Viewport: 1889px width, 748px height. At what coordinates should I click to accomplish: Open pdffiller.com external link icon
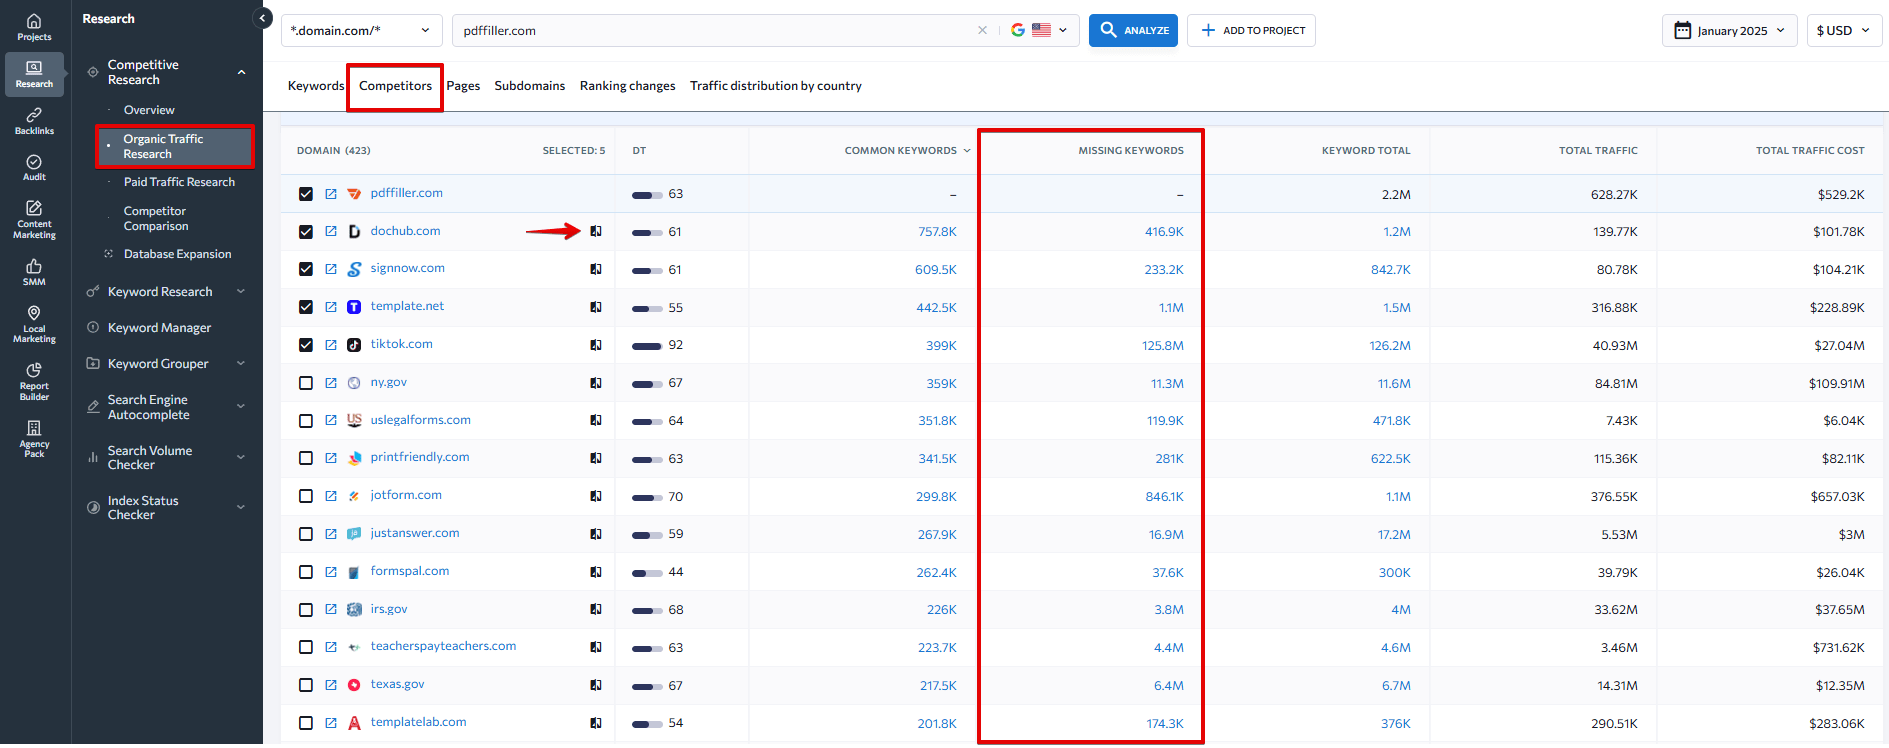pos(331,194)
